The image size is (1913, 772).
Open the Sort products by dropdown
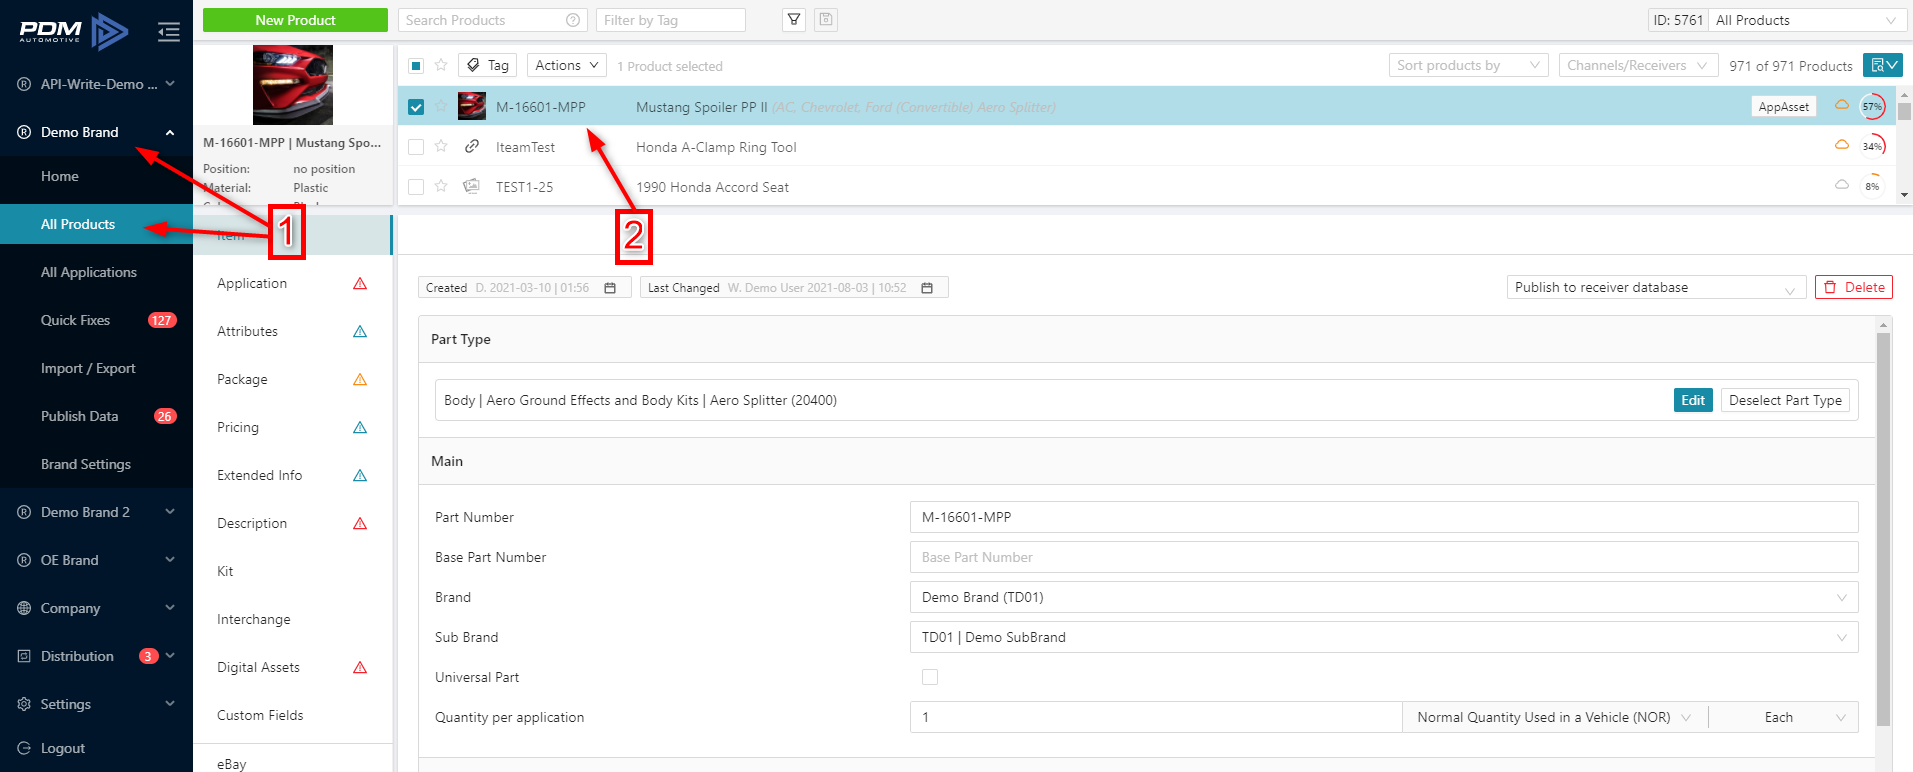(x=1468, y=65)
